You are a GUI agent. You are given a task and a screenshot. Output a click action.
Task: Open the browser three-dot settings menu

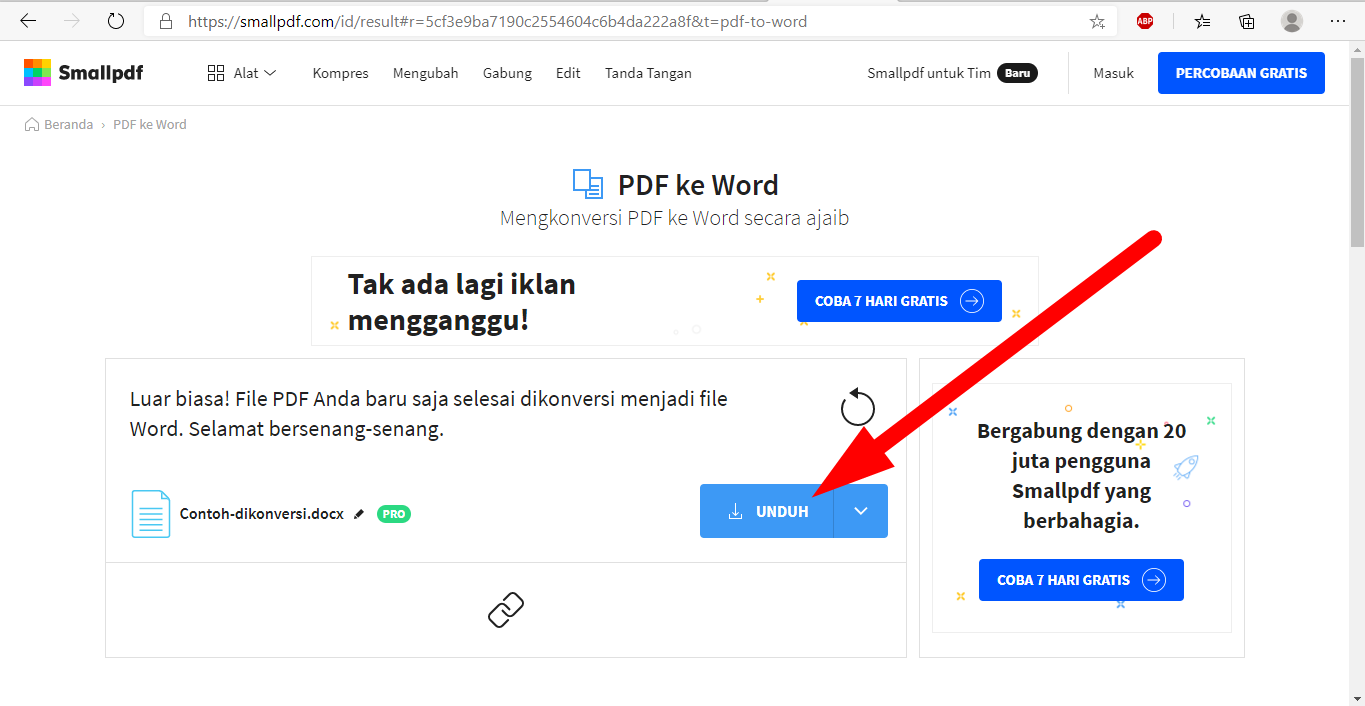pyautogui.click(x=1338, y=21)
